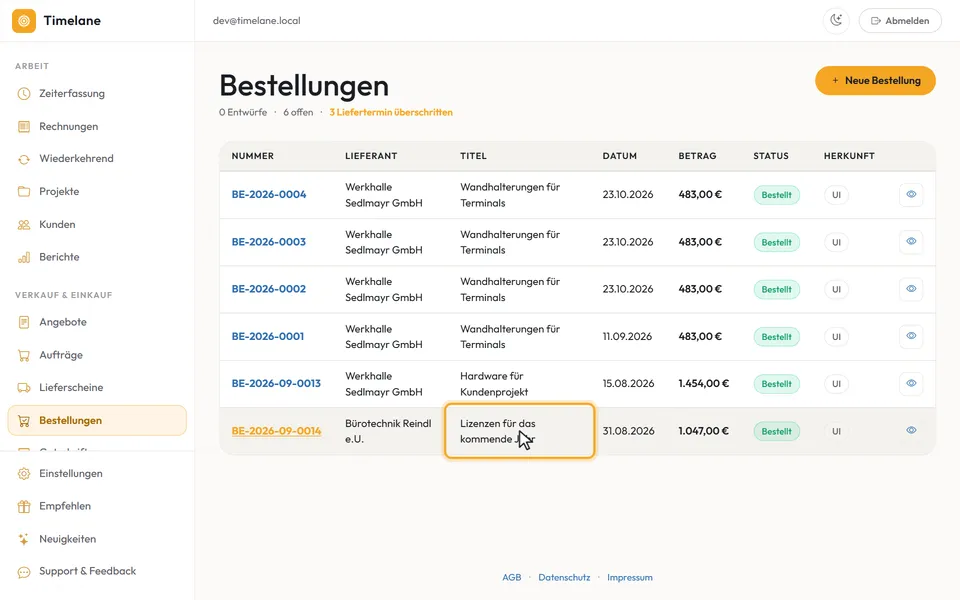
Task: Click the bar chart icon beside Berichte
Action: click(x=24, y=257)
